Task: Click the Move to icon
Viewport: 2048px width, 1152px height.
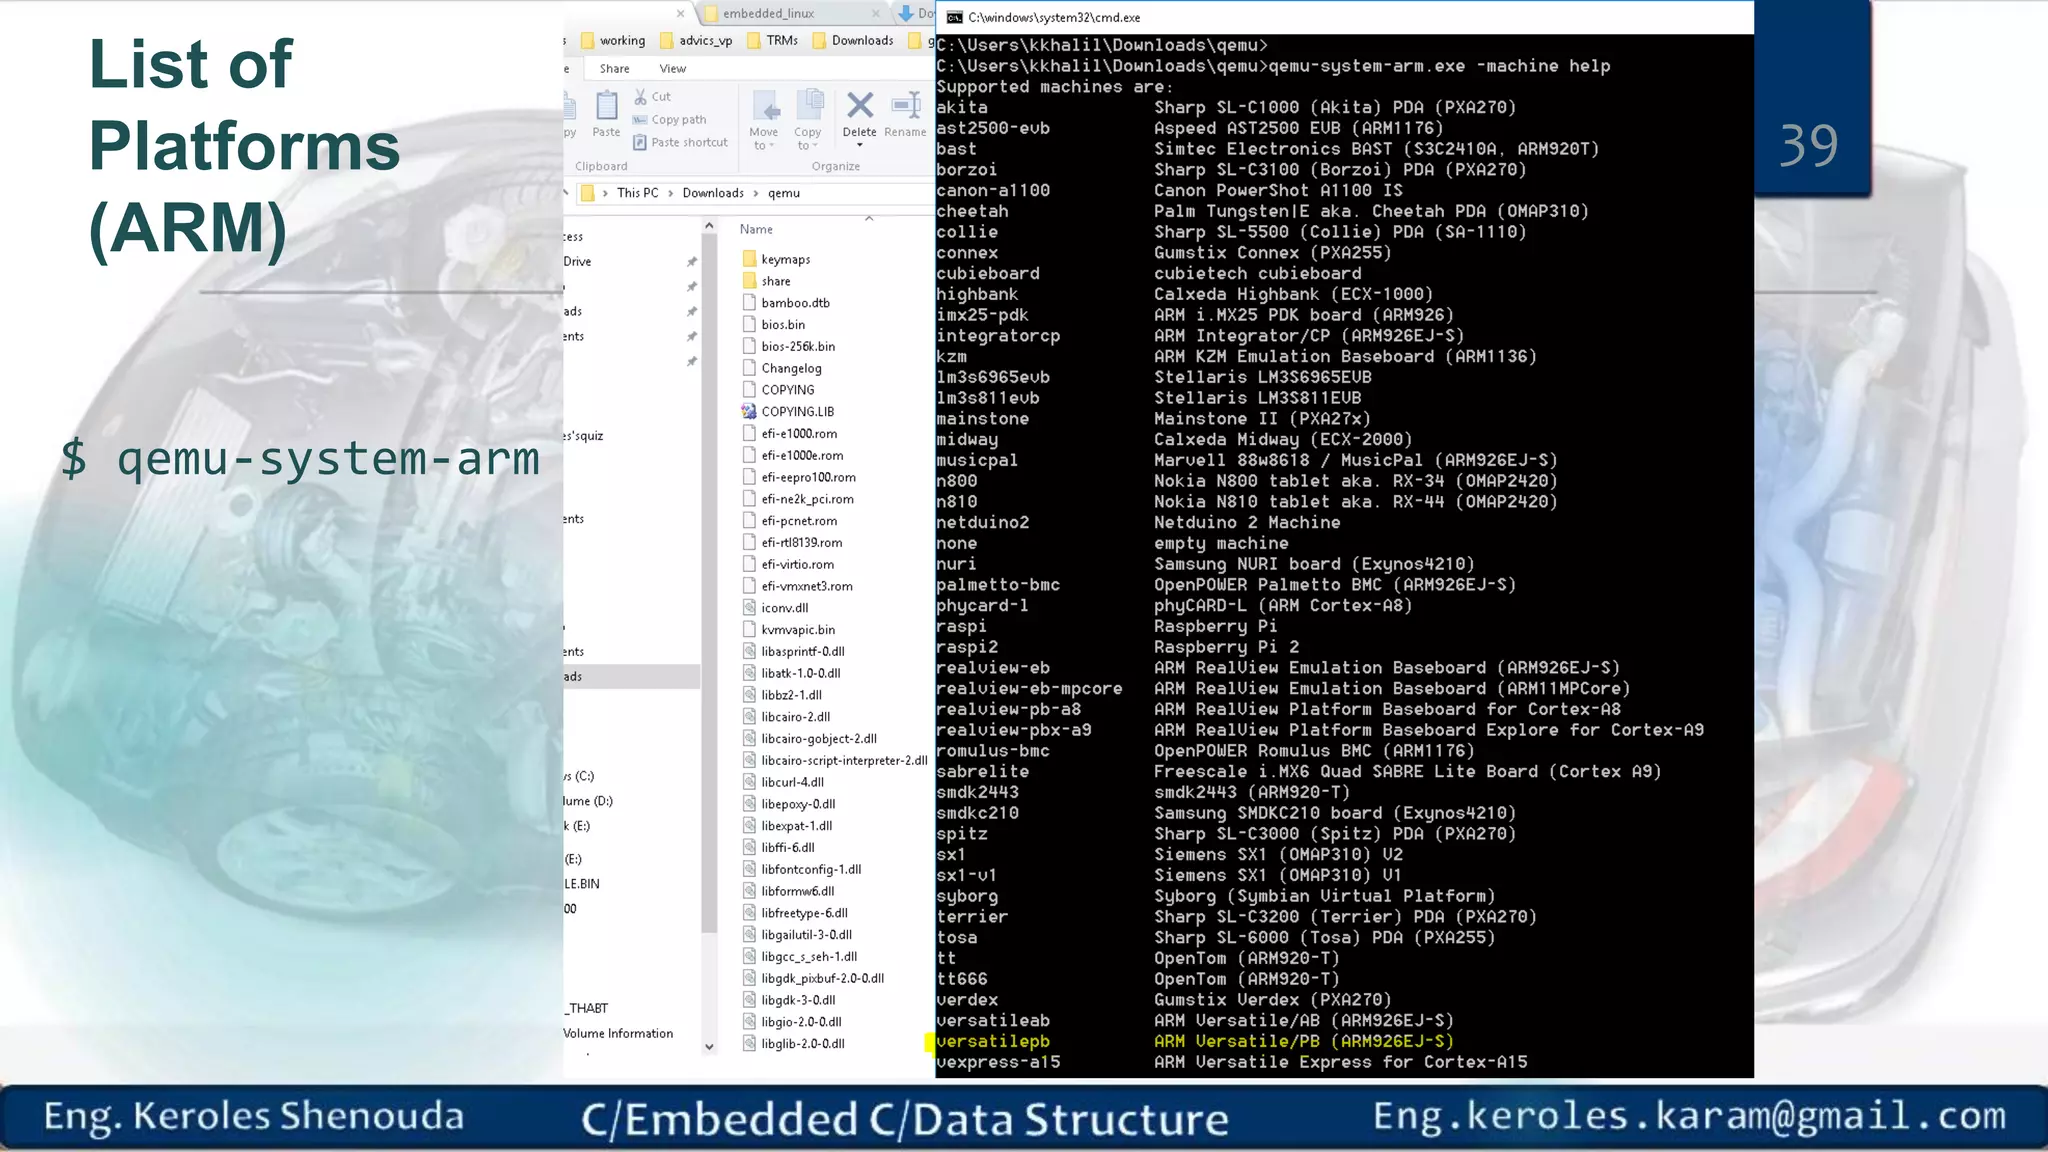Action: 765,106
